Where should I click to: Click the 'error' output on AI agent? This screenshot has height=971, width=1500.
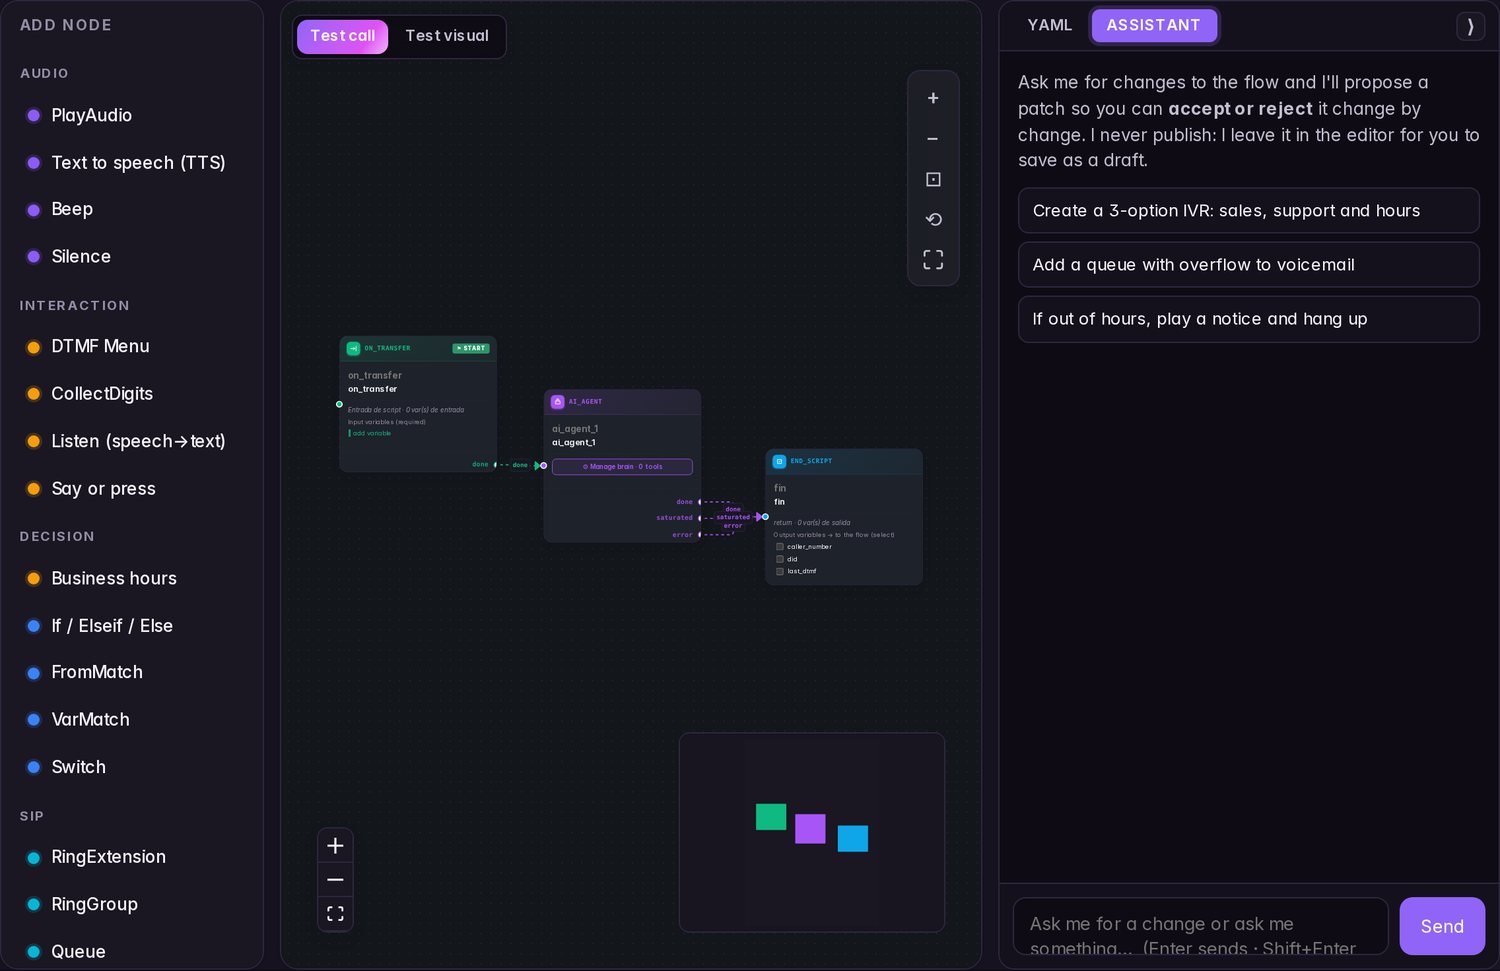point(683,535)
